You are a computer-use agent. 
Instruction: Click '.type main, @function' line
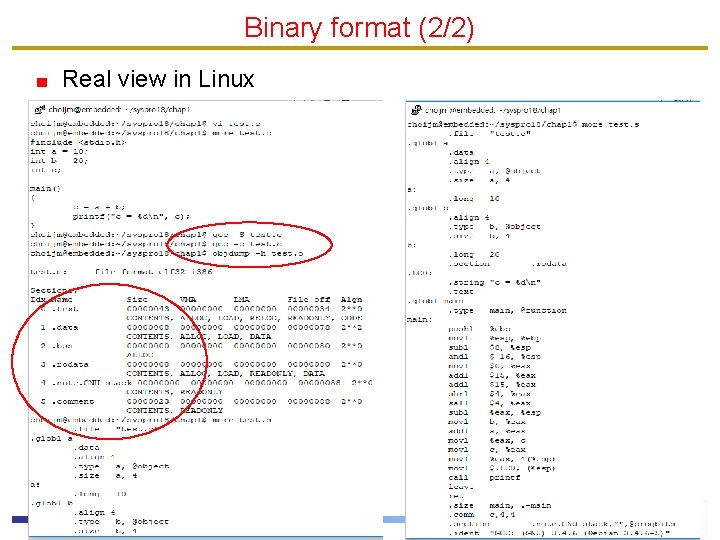507,310
